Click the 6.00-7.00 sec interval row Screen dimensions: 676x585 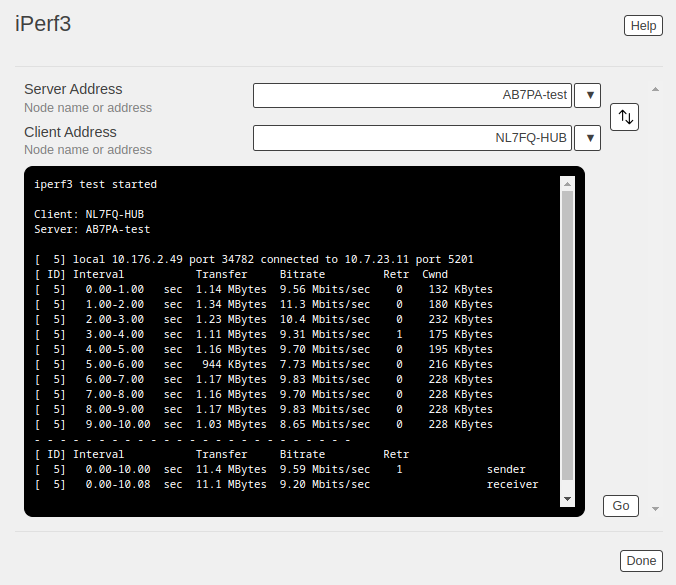[x=263, y=379]
